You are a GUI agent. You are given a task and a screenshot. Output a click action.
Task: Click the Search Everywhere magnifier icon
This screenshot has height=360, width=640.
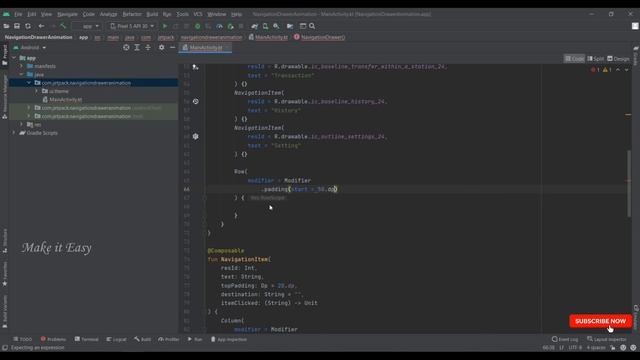312,26
